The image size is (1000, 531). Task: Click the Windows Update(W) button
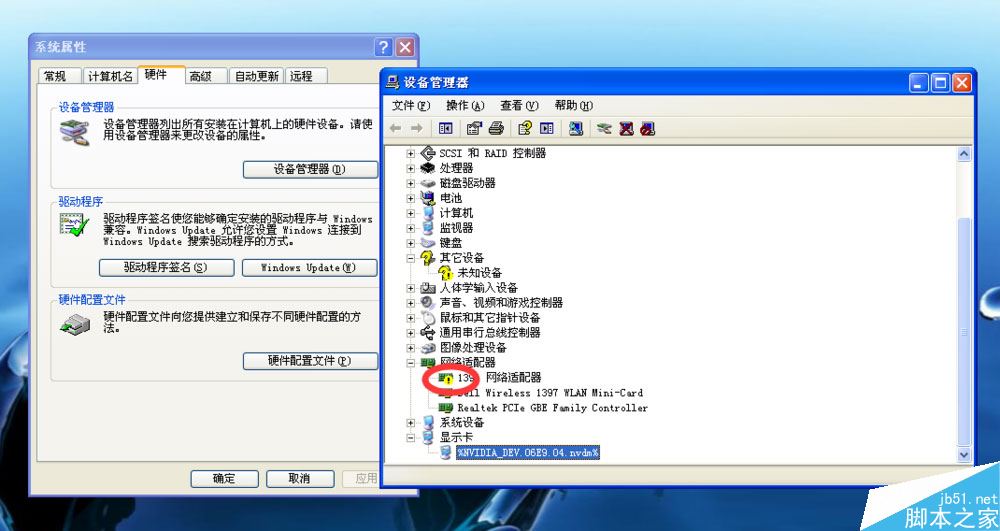(x=309, y=268)
